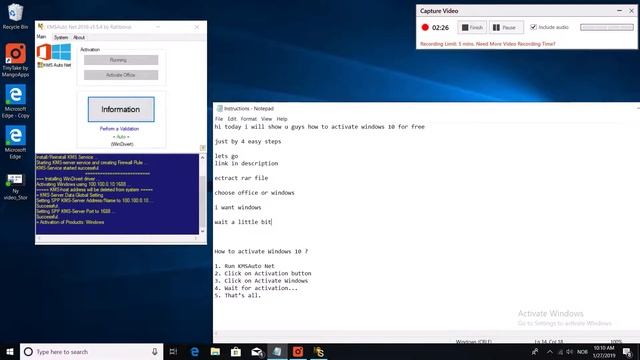Open the Windows Start menu
The image size is (640, 360).
tap(10, 351)
